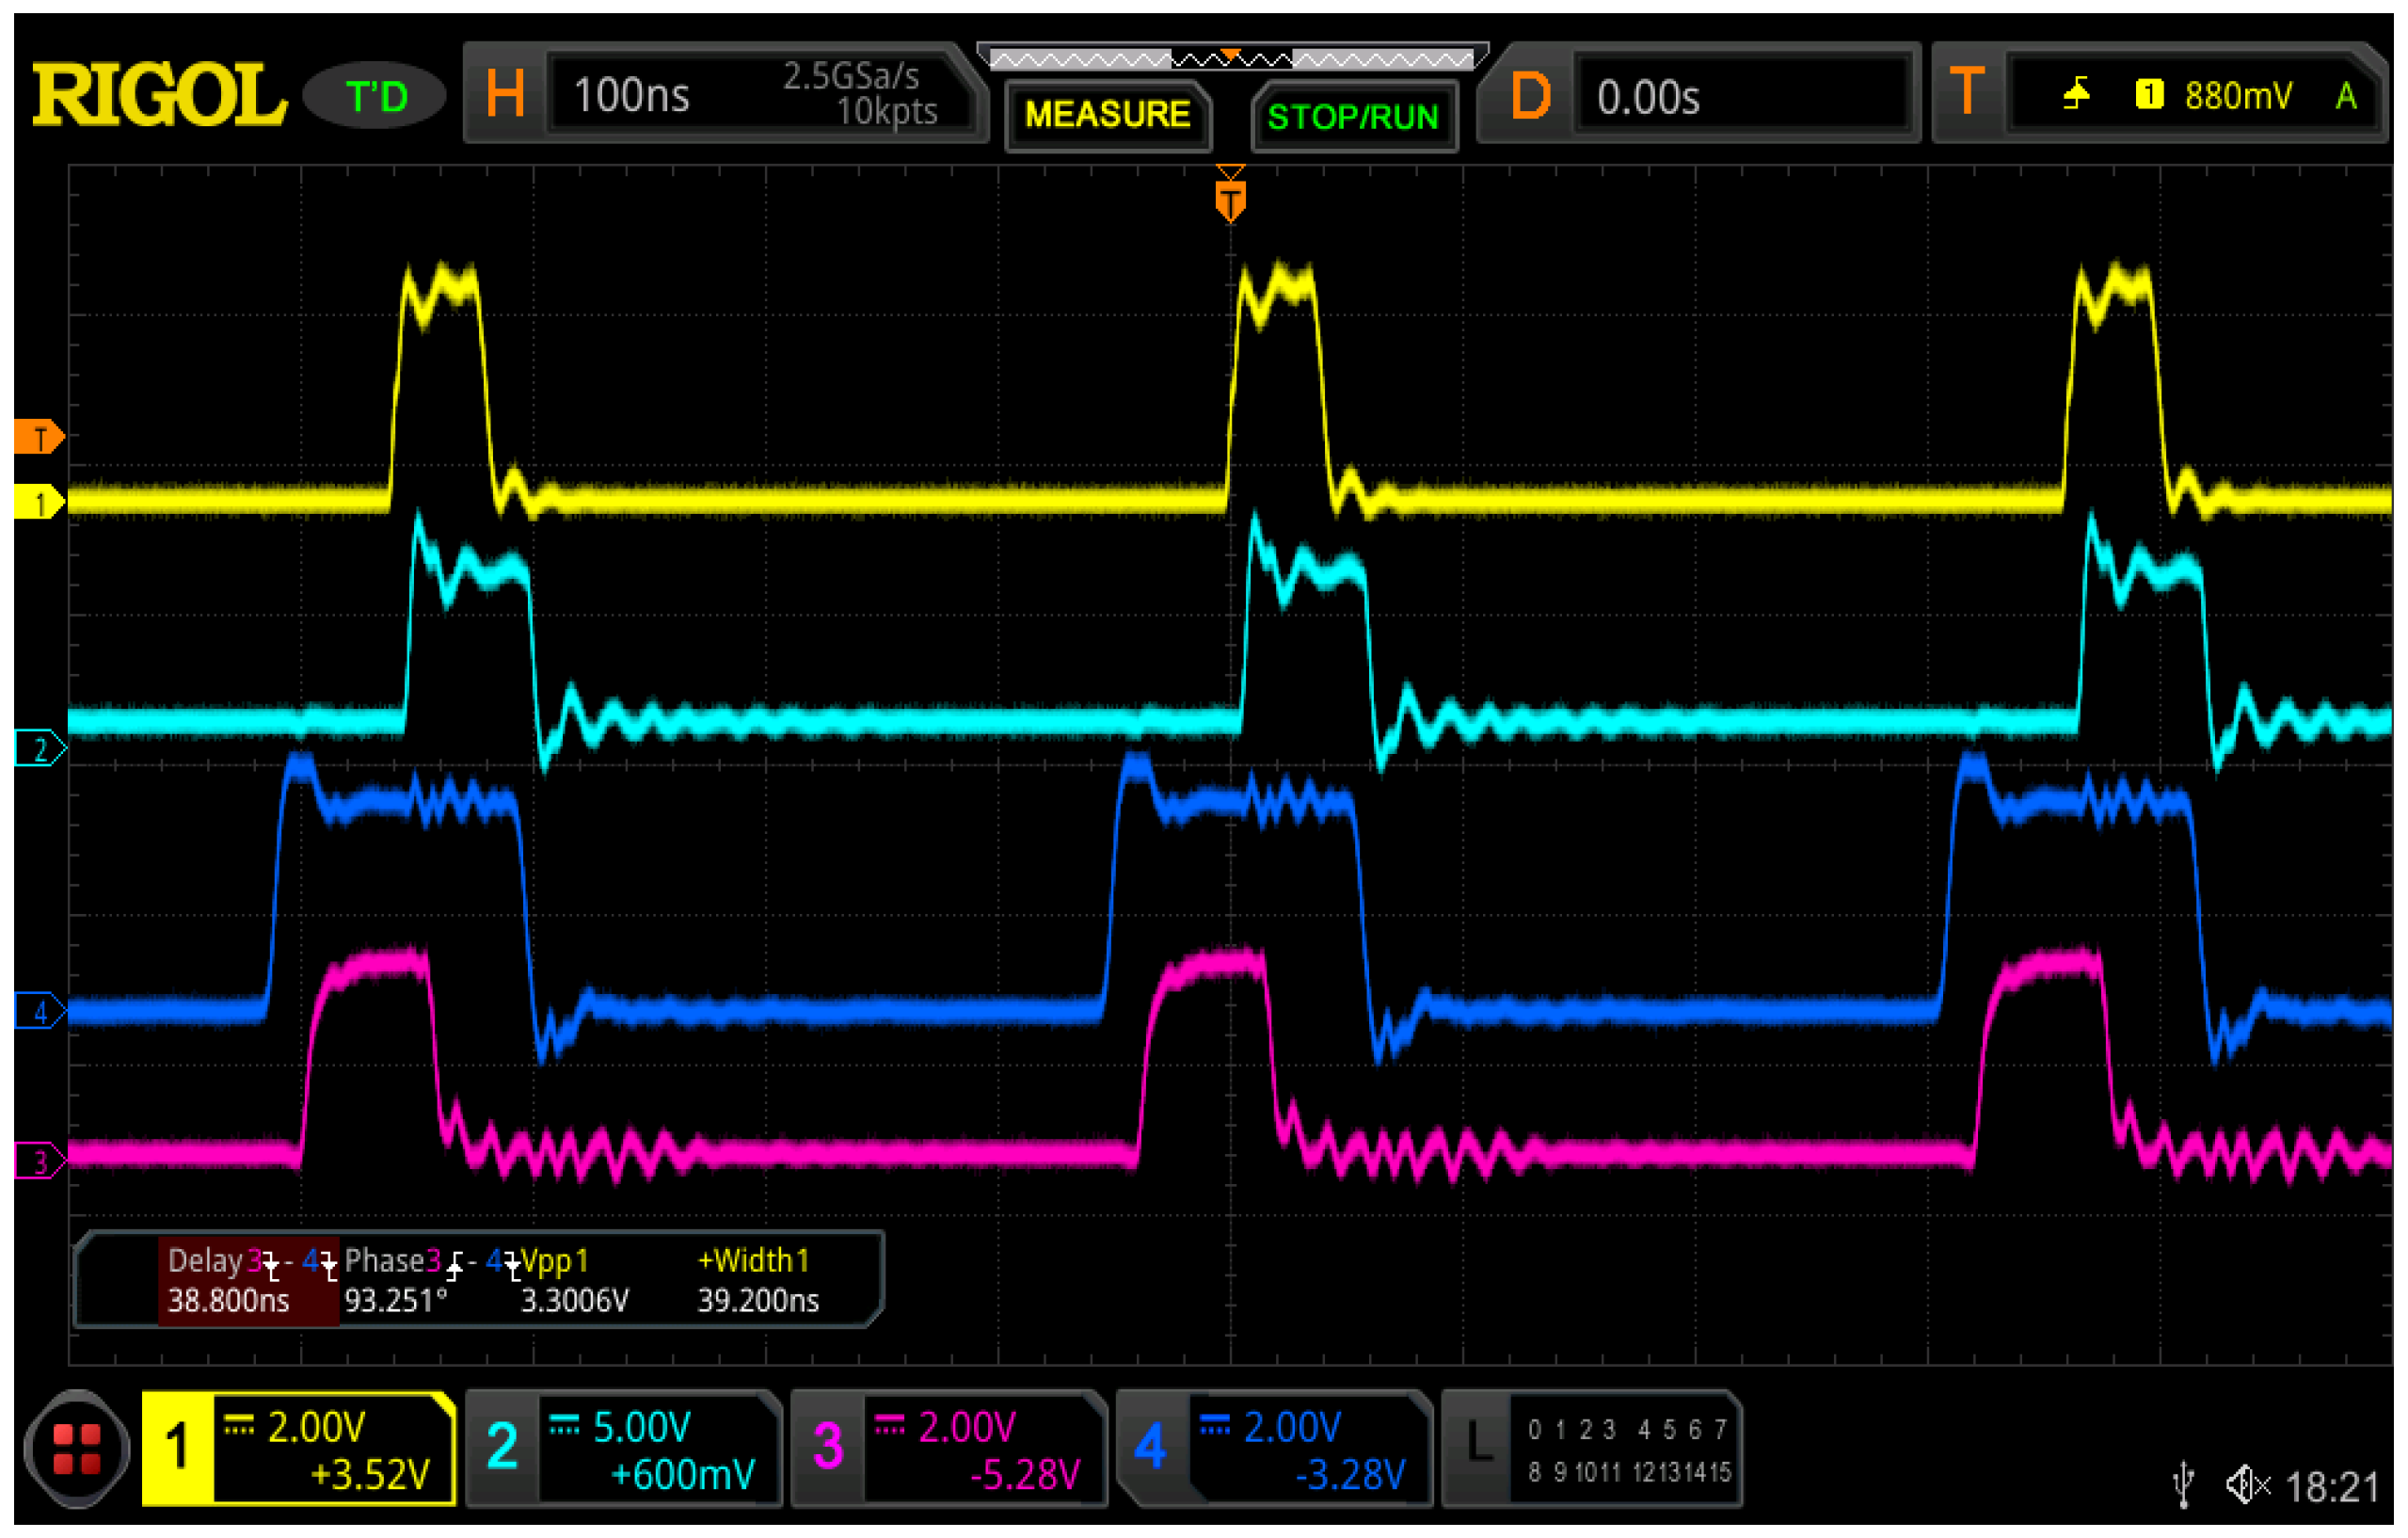Open the MEASURE menu
This screenshot has height=1538, width=2408.
[1108, 115]
